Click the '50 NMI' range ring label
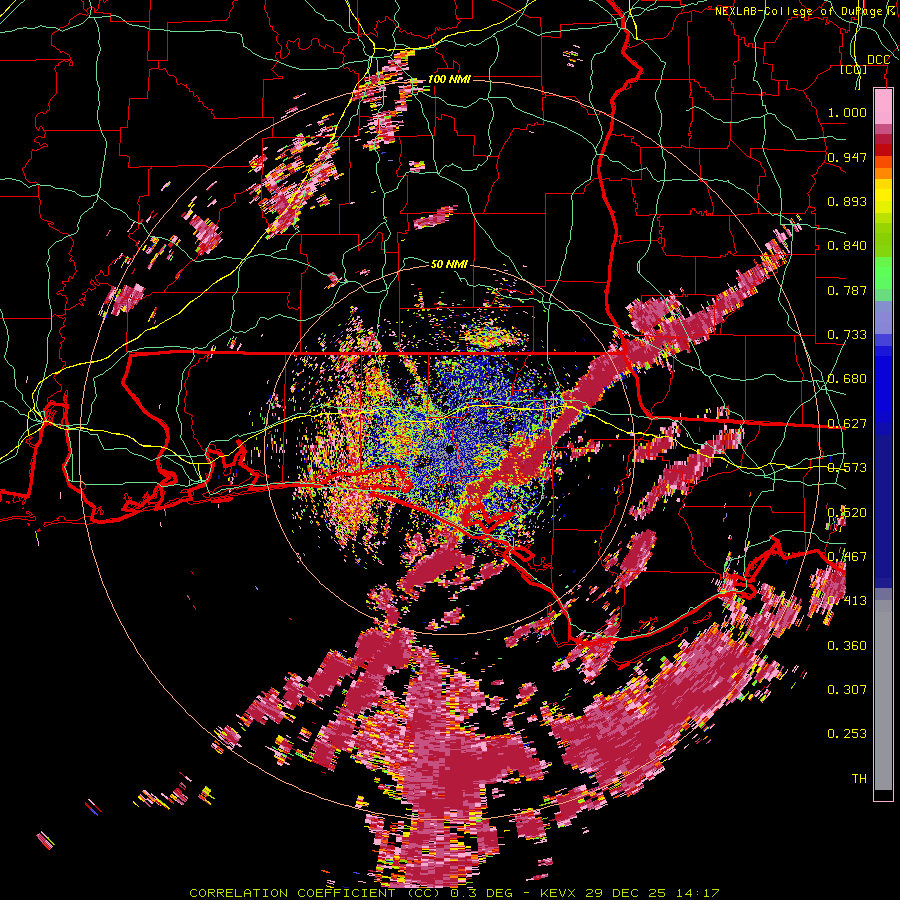The height and width of the screenshot is (900, 900). (449, 264)
